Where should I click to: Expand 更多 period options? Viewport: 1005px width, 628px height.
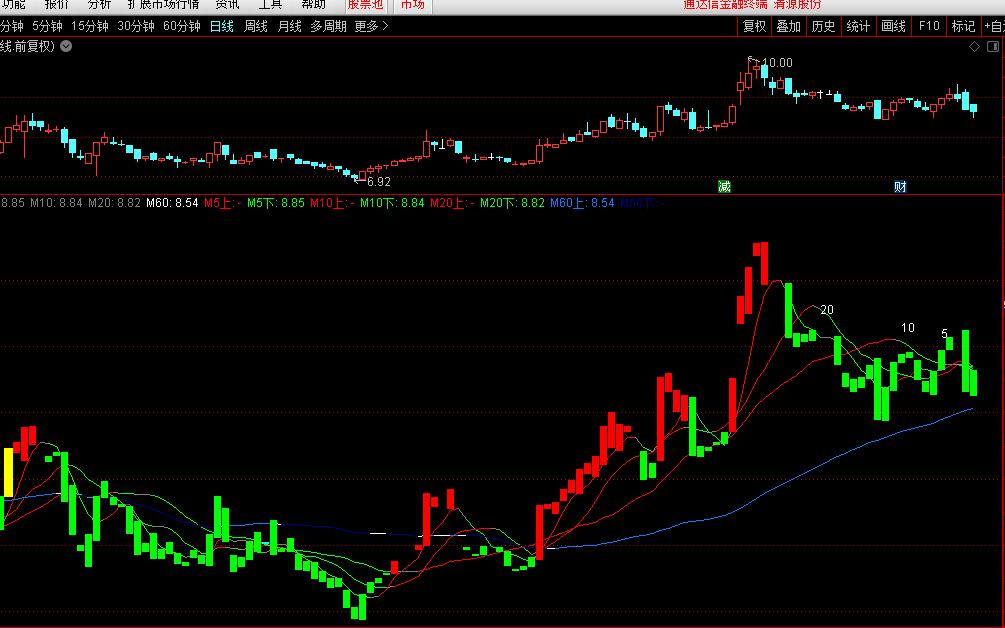[371, 26]
